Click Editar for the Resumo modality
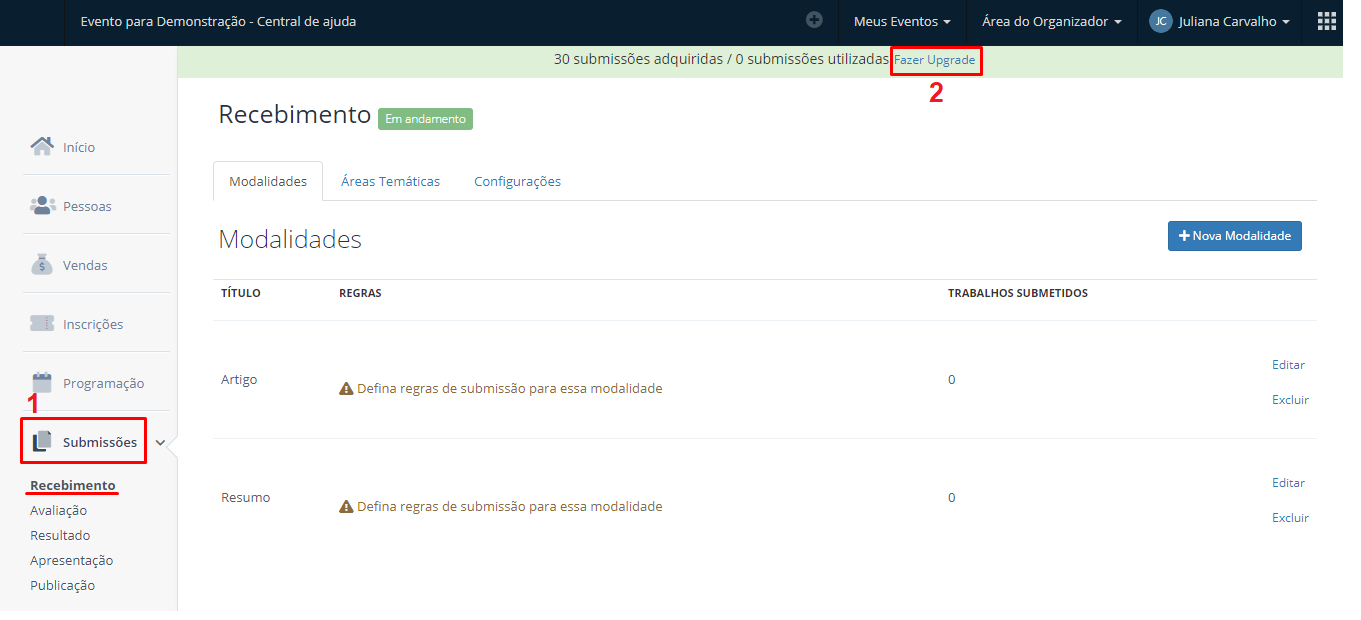 pyautogui.click(x=1288, y=483)
